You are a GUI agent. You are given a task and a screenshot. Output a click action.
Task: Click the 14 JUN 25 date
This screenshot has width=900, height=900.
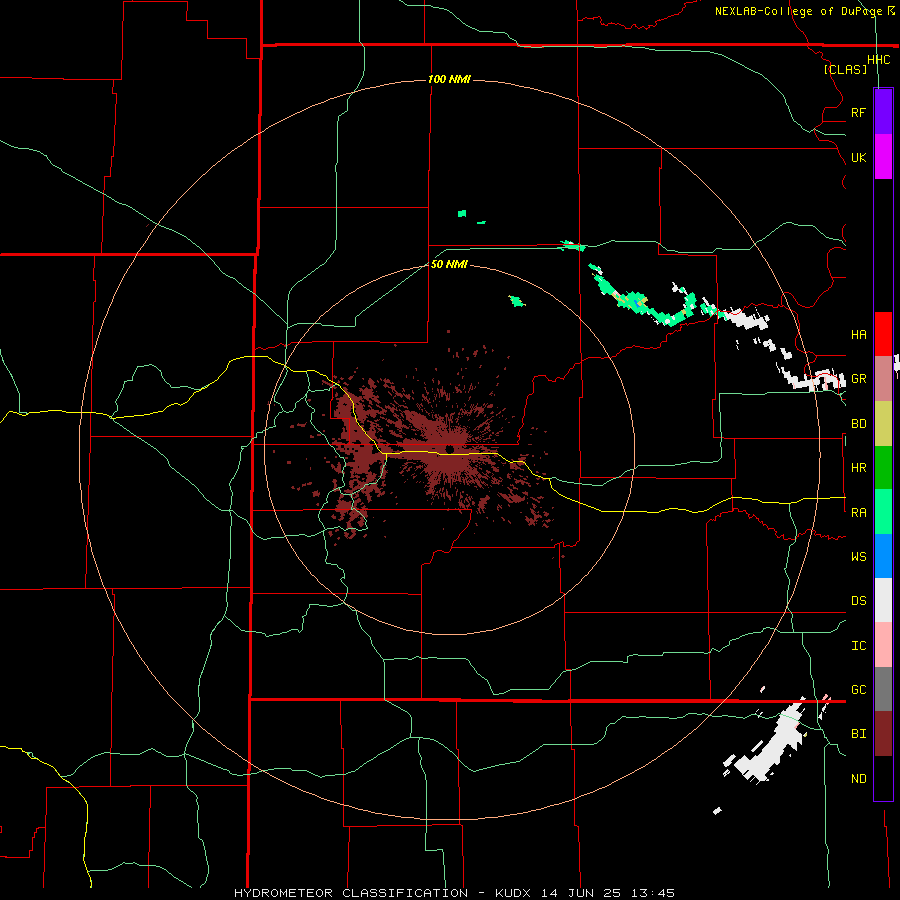[581, 893]
